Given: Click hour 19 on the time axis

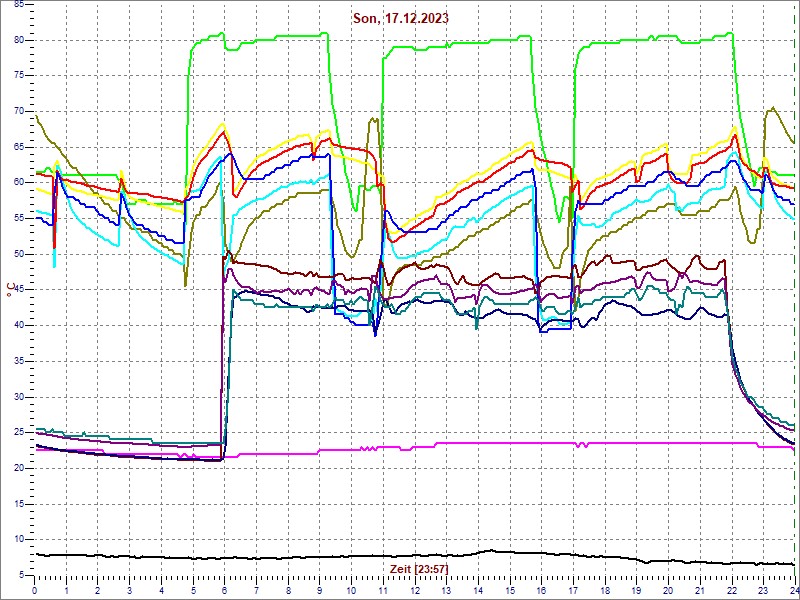Looking at the screenshot, I should pyautogui.click(x=637, y=589).
